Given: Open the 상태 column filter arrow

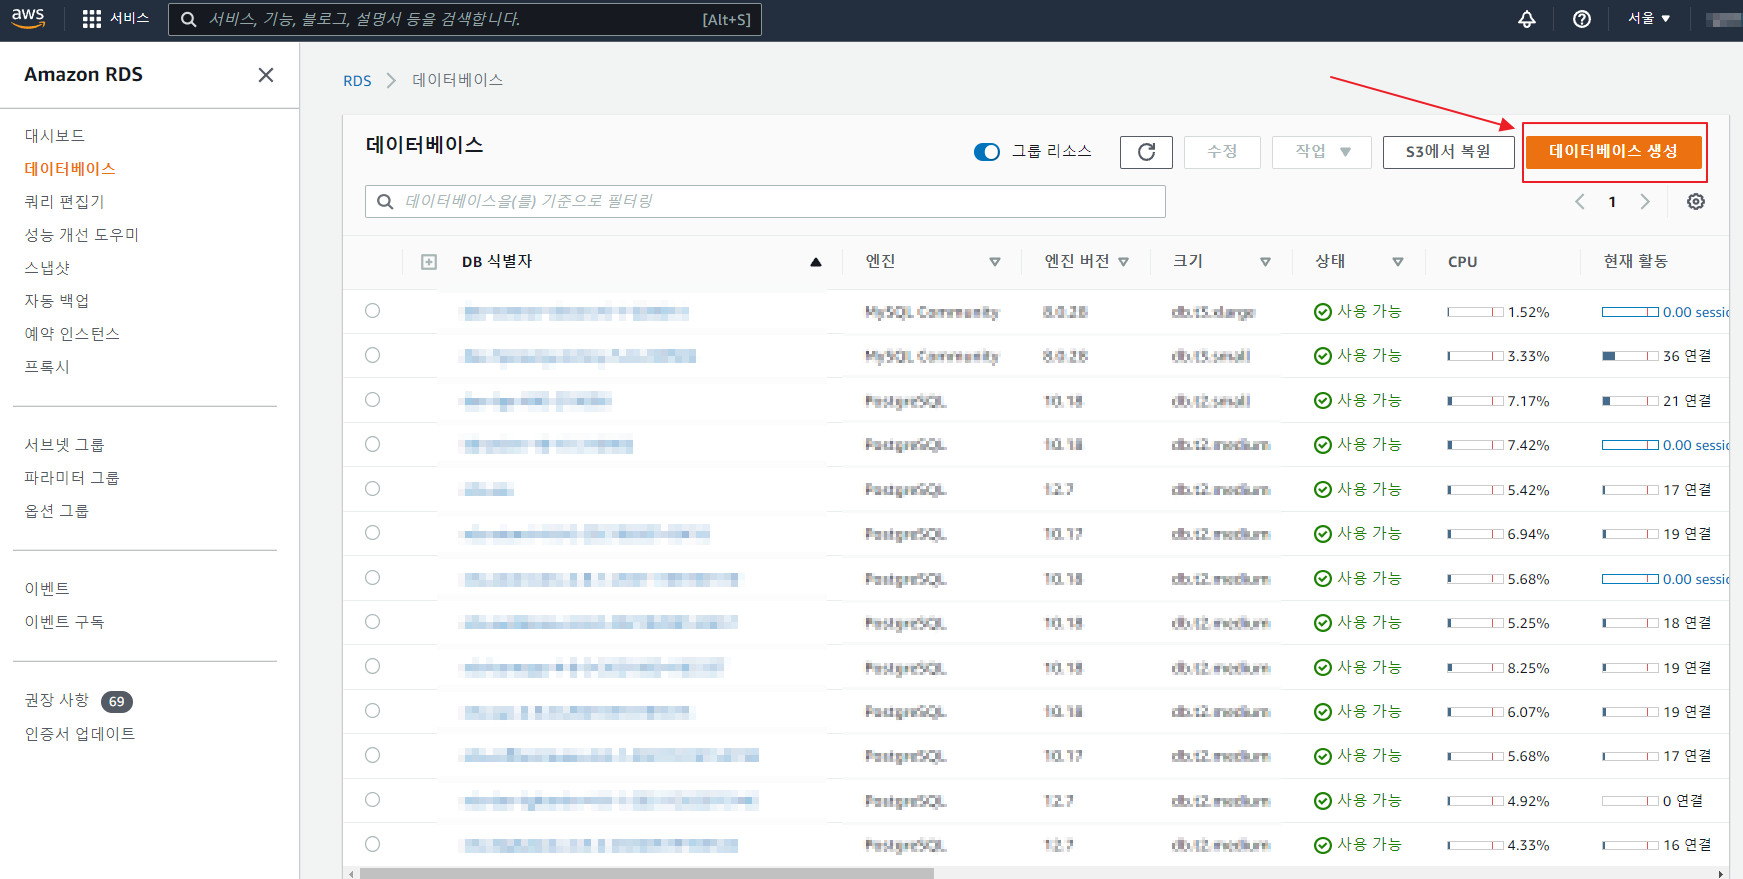Looking at the screenshot, I should click(x=1398, y=262).
